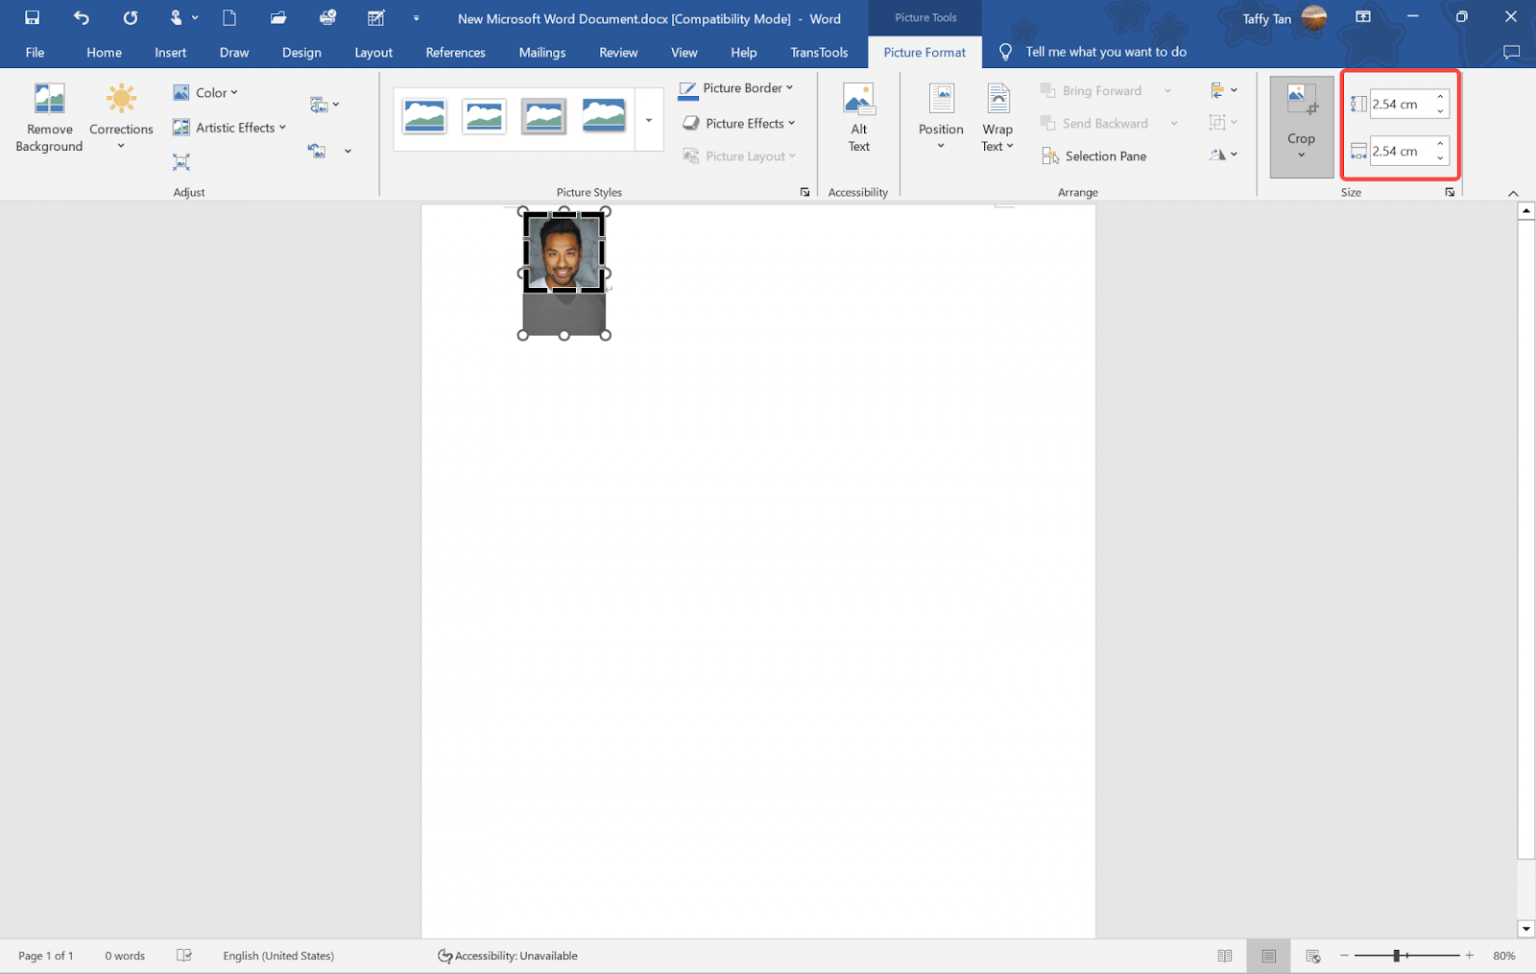Open the File menu
Screen dimensions: 1536x974
(x=35, y=52)
